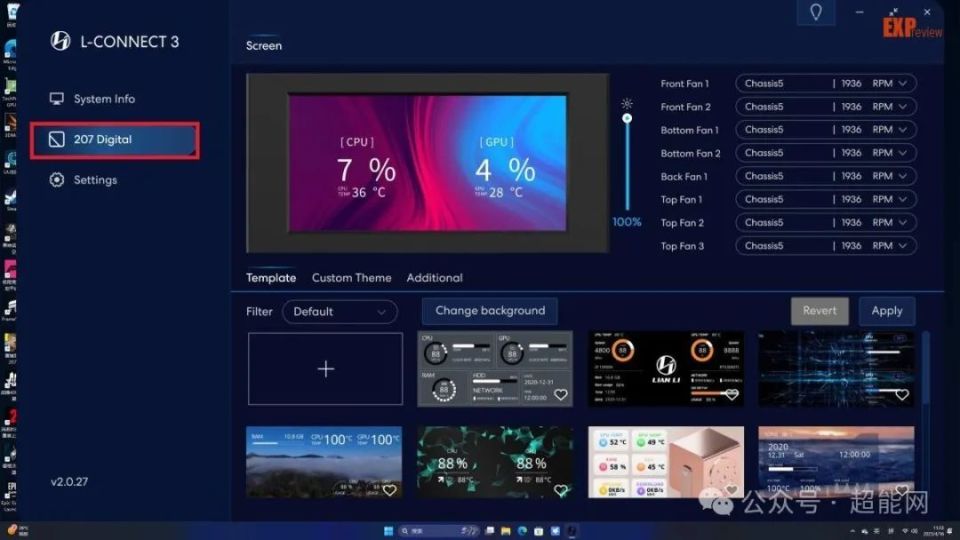Select the gray CPU/GPU gauges template thumbnail
This screenshot has height=540, width=960.
(x=495, y=369)
